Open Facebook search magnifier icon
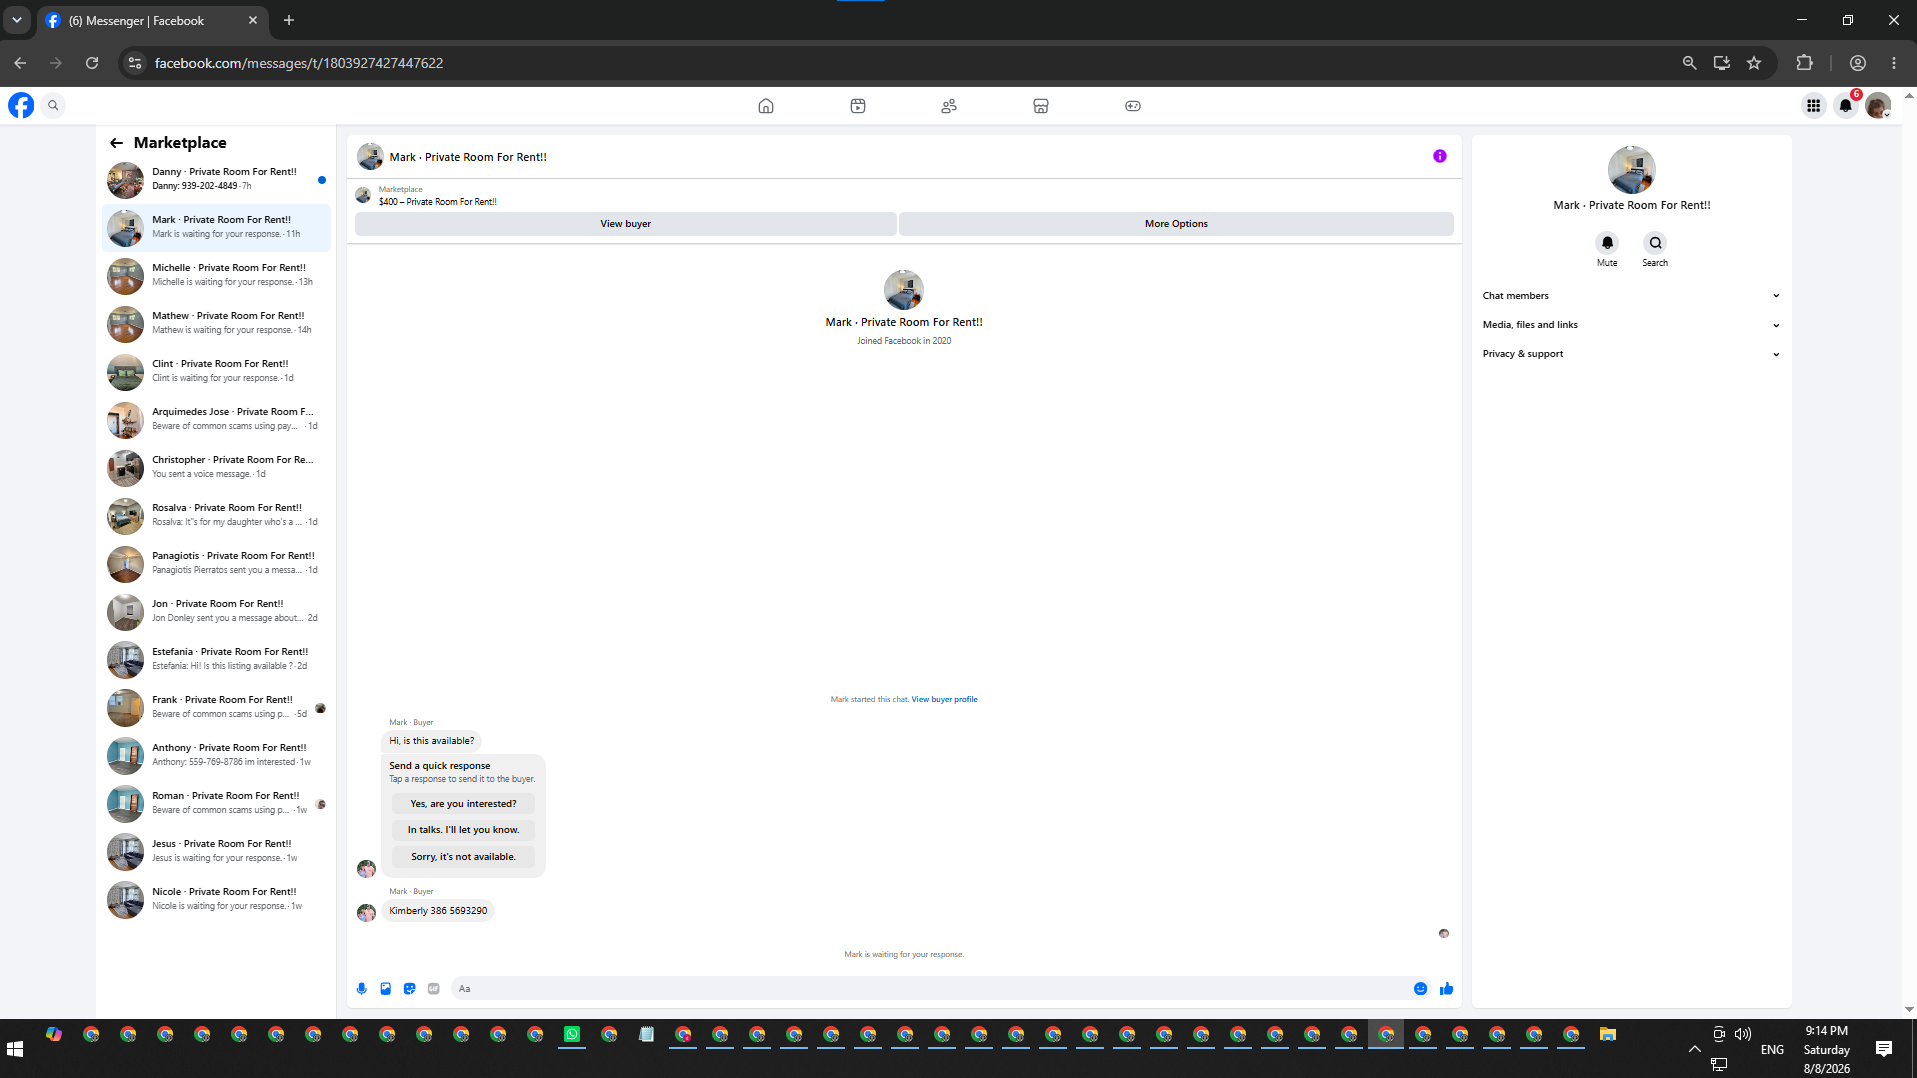 click(x=53, y=105)
